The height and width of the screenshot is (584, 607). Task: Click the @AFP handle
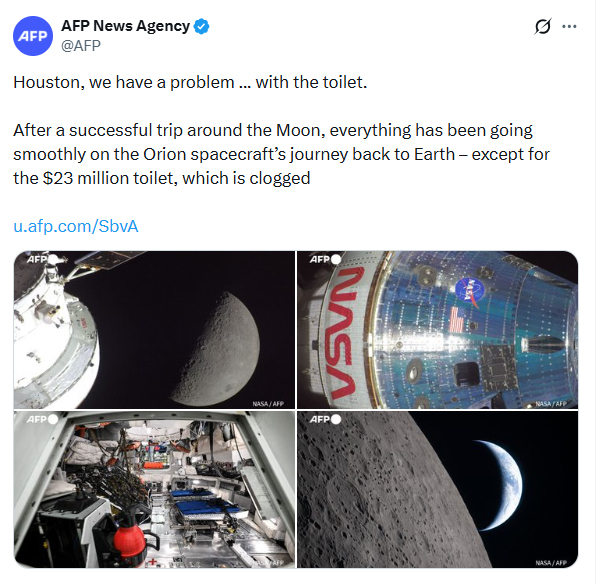tap(83, 45)
